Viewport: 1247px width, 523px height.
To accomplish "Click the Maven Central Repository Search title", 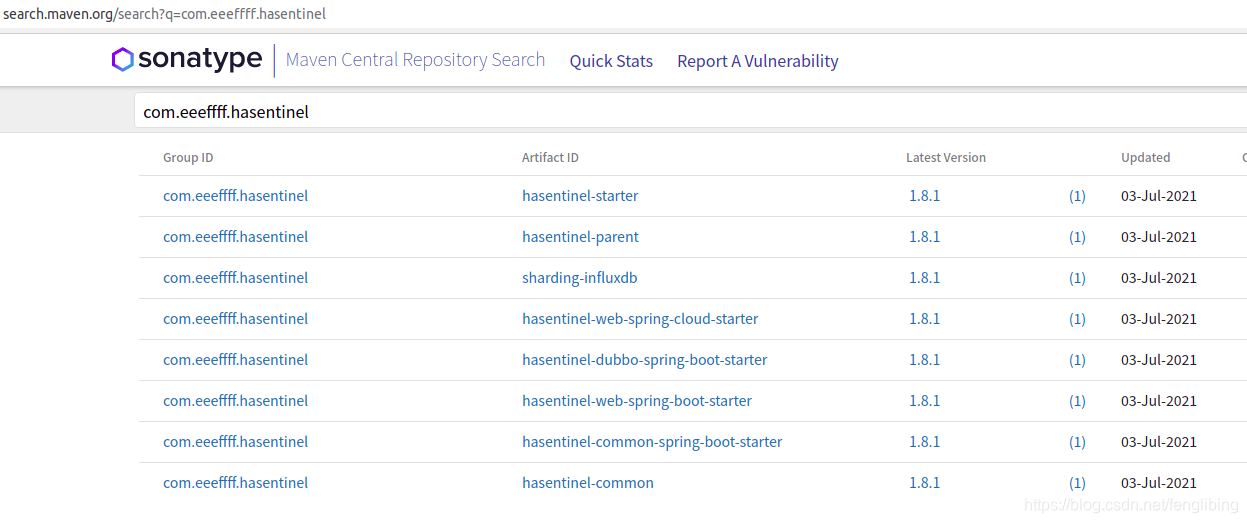I will click(415, 60).
